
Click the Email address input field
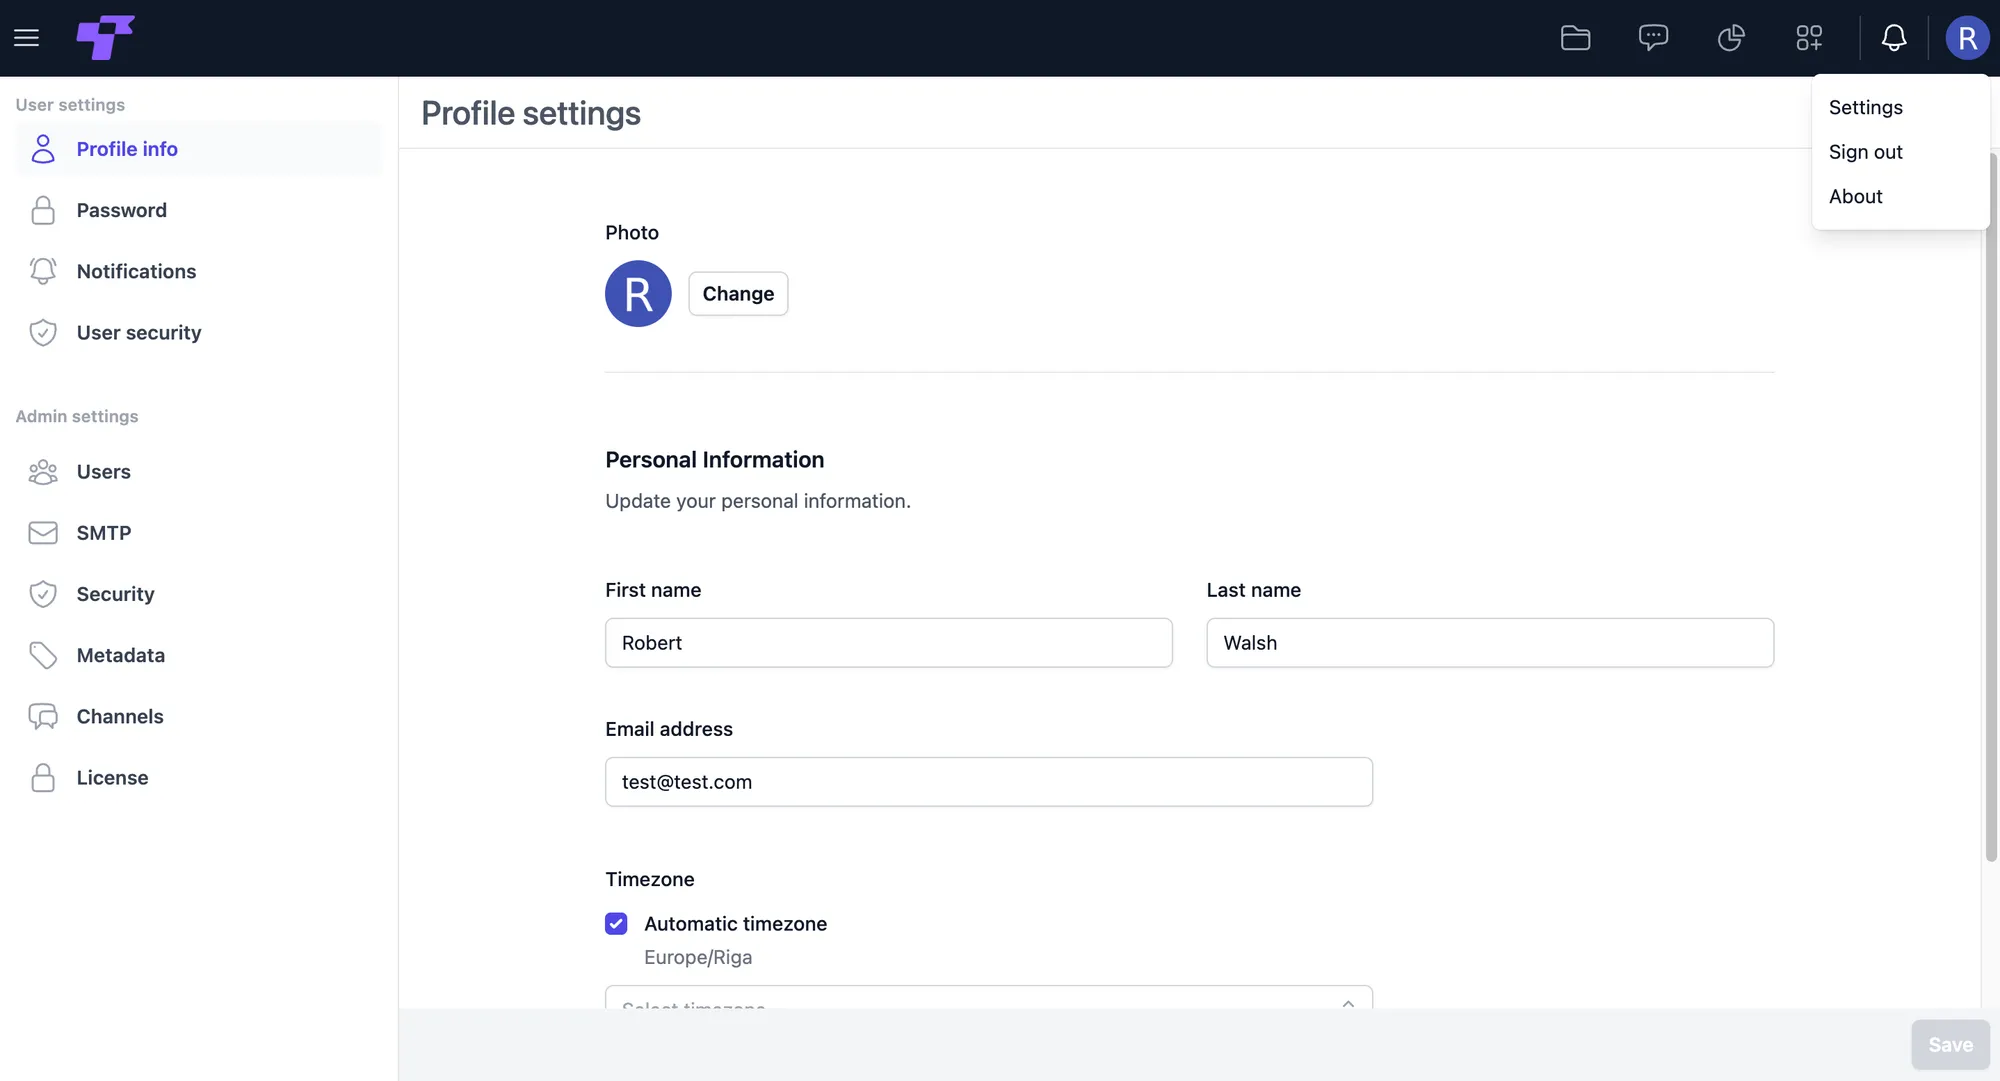(x=988, y=782)
